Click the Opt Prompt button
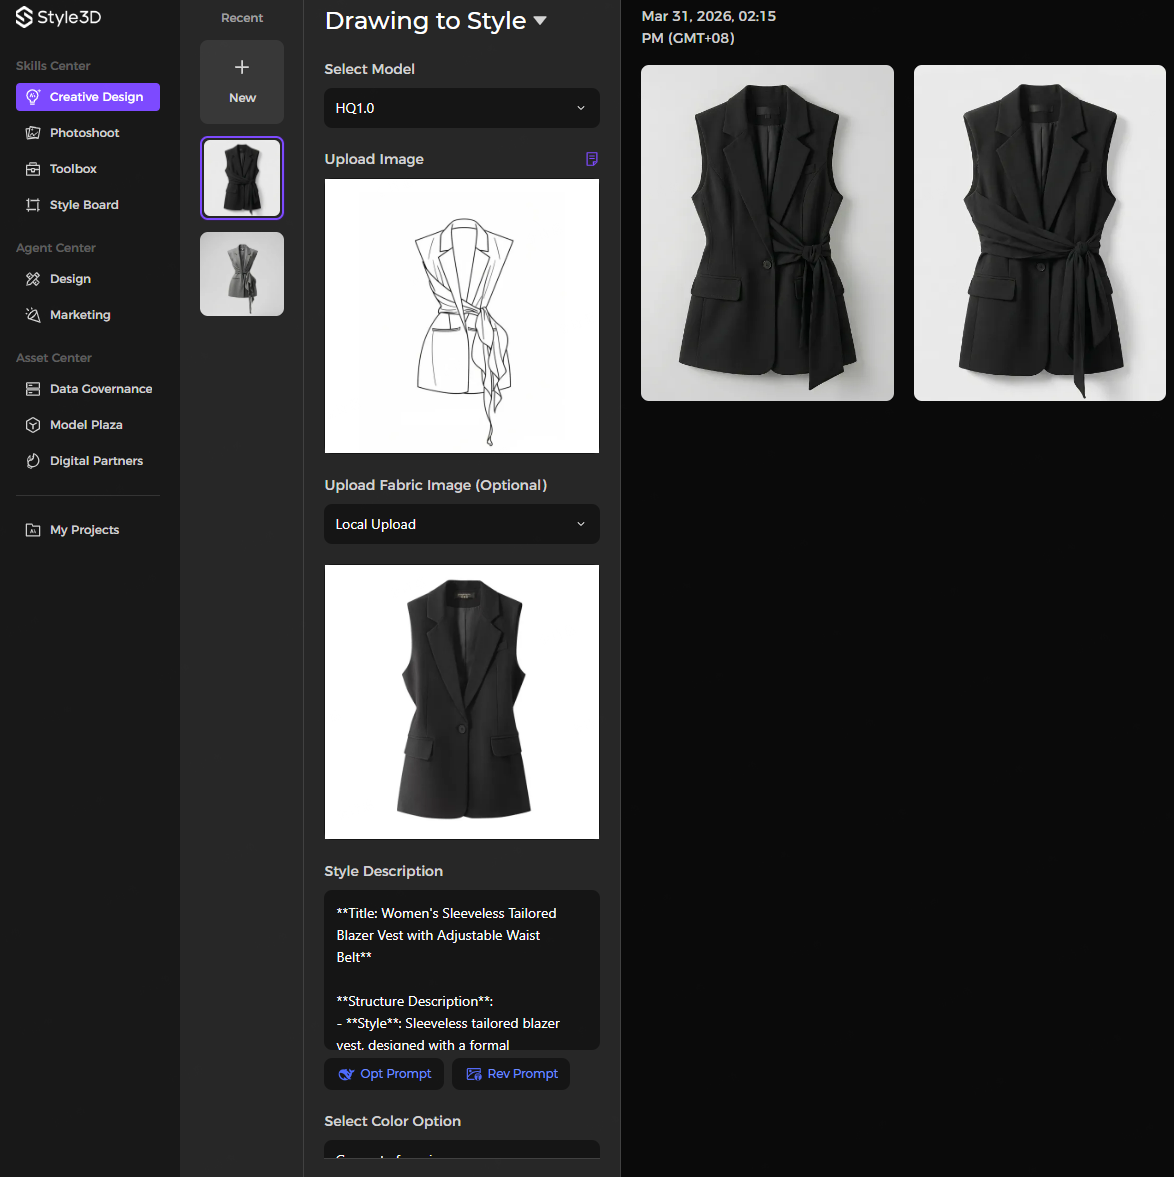This screenshot has width=1174, height=1177. click(x=384, y=1074)
